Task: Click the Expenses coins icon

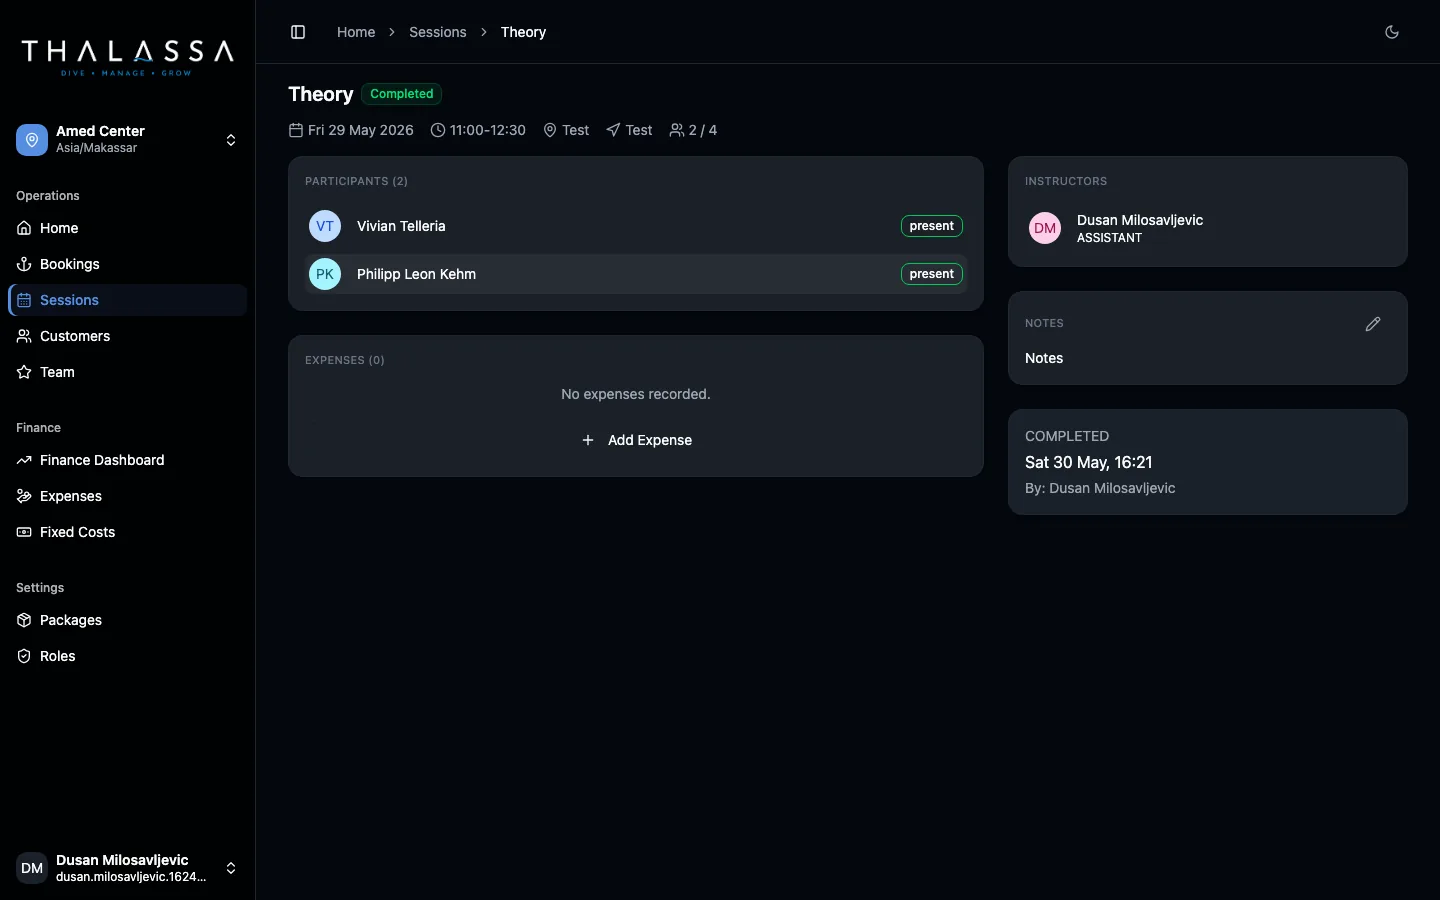Action: tap(24, 496)
